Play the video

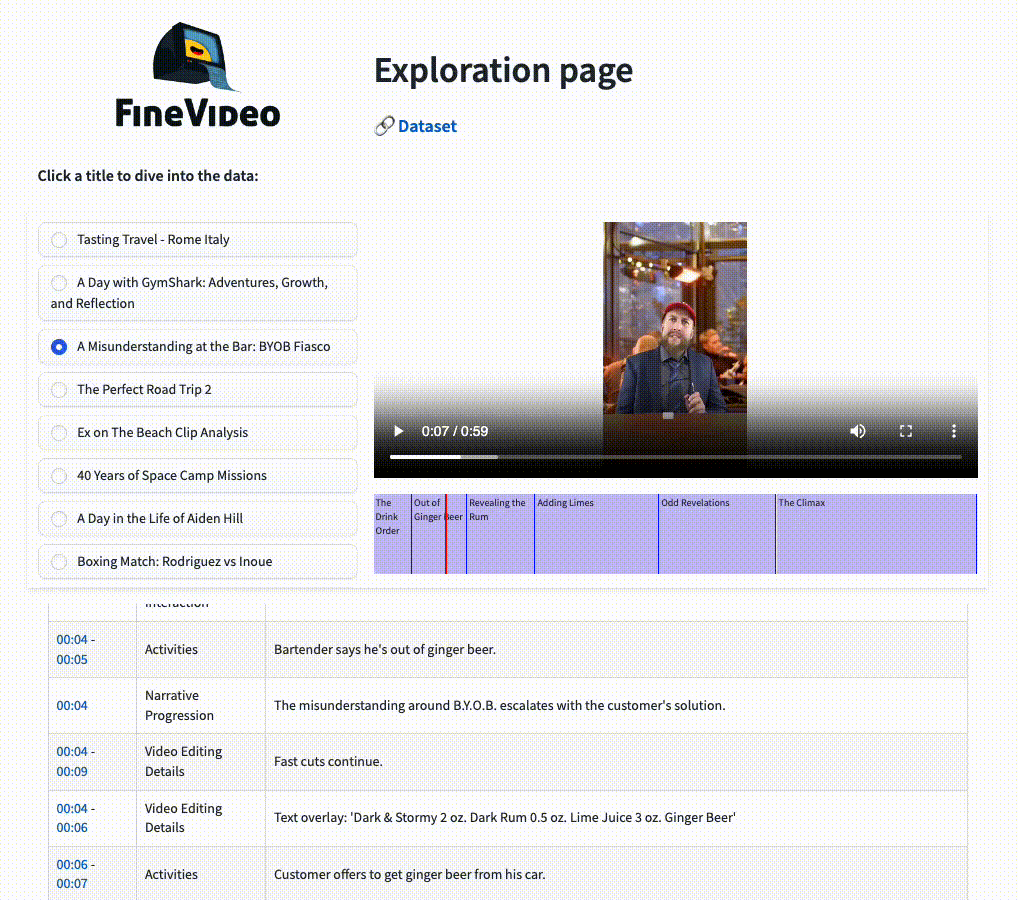click(x=398, y=430)
